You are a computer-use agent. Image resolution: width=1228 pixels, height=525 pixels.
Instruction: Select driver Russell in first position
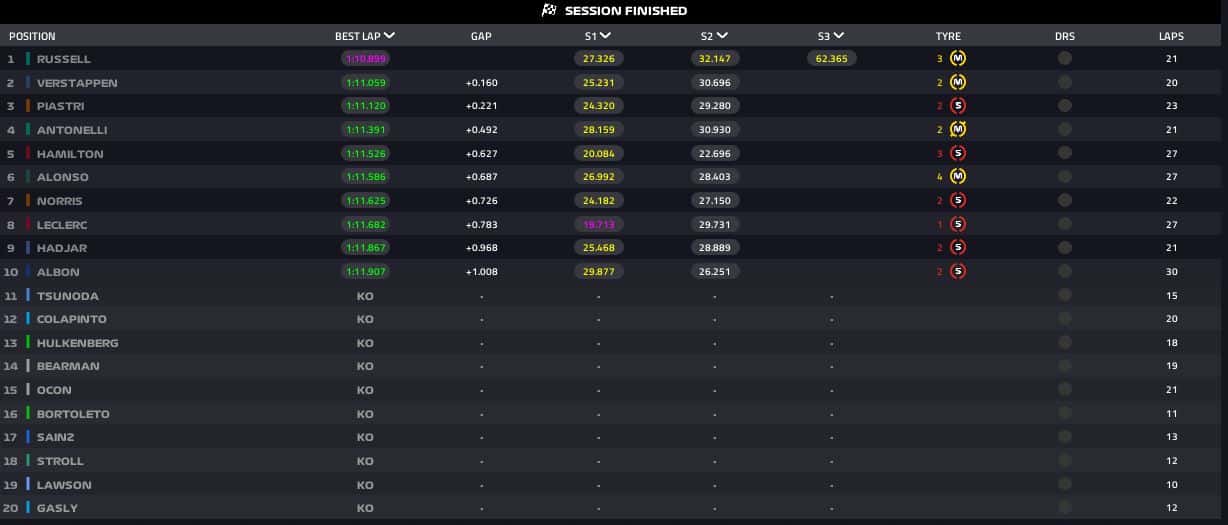click(x=63, y=59)
